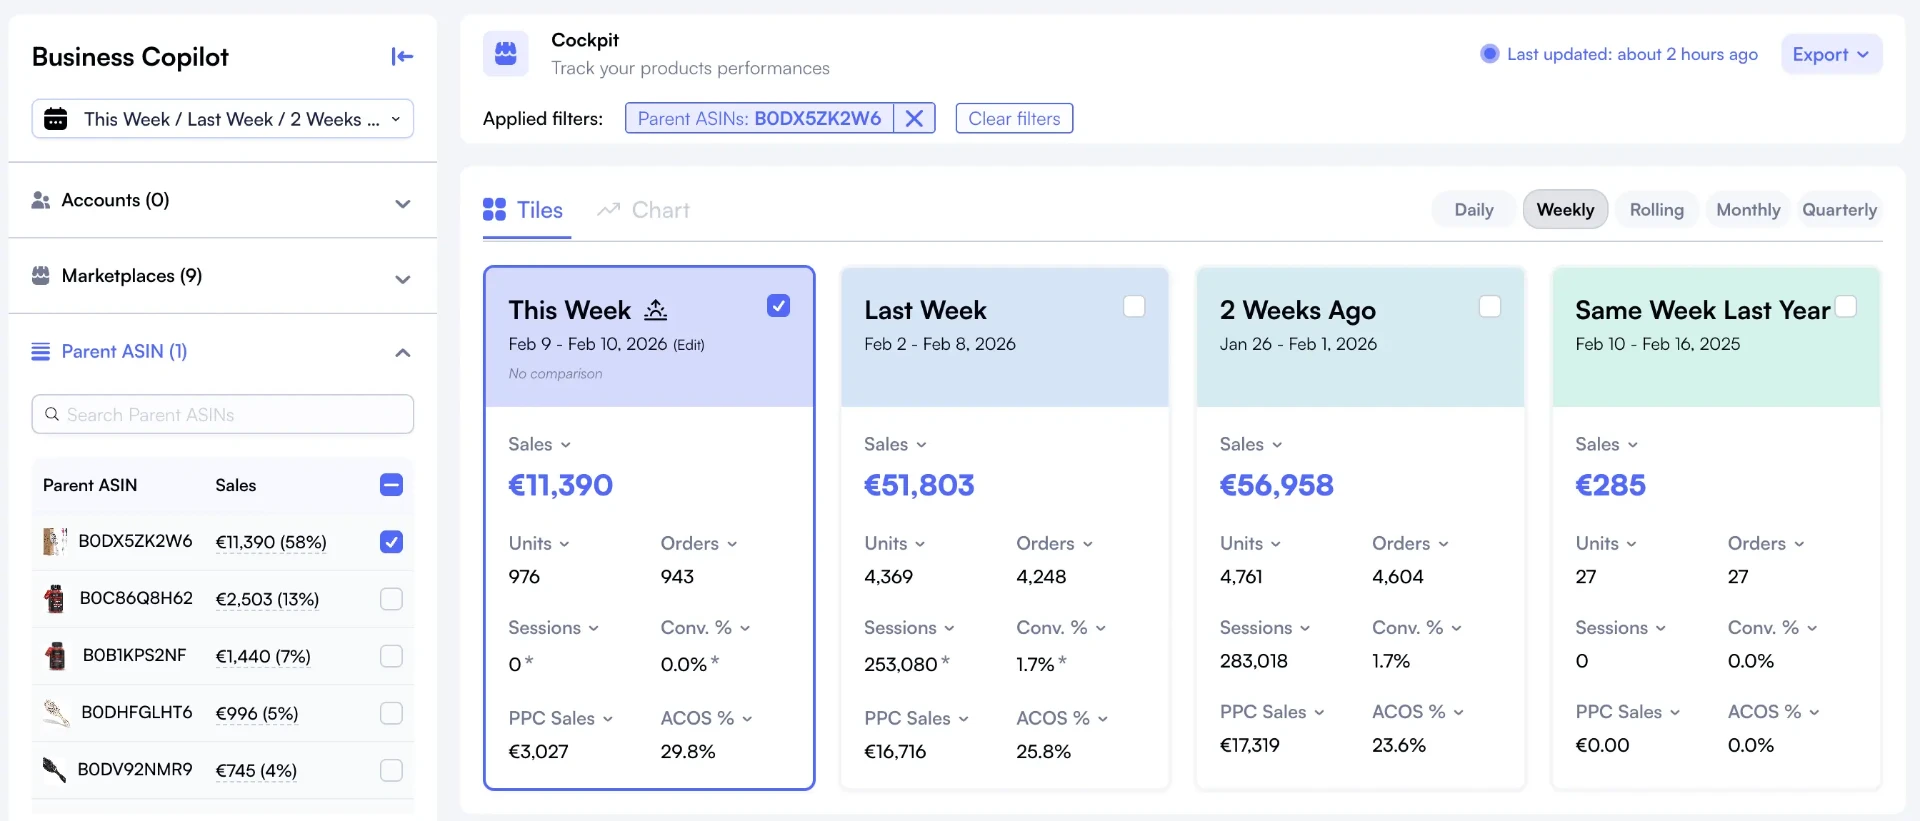Click the €996 (5%) sales cell

click(x=257, y=713)
